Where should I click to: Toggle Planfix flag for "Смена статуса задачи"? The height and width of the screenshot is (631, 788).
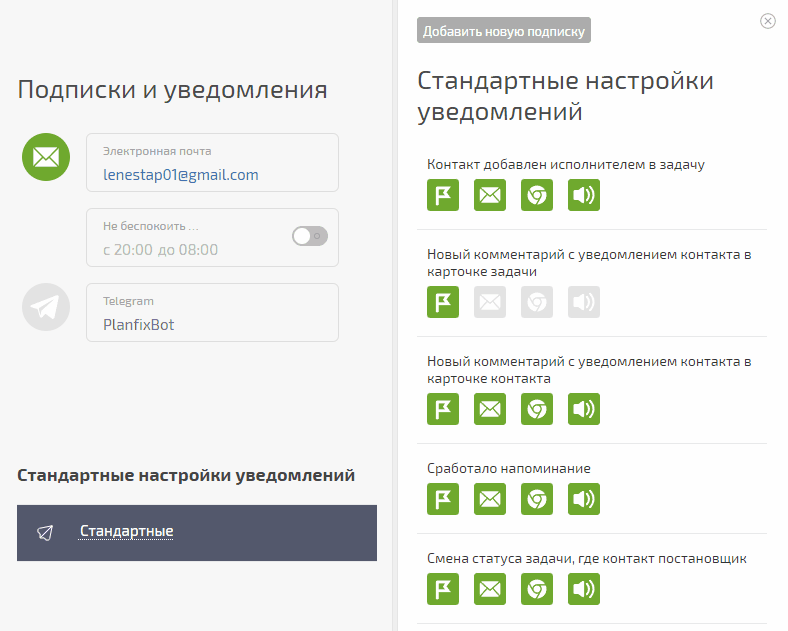coord(443,589)
